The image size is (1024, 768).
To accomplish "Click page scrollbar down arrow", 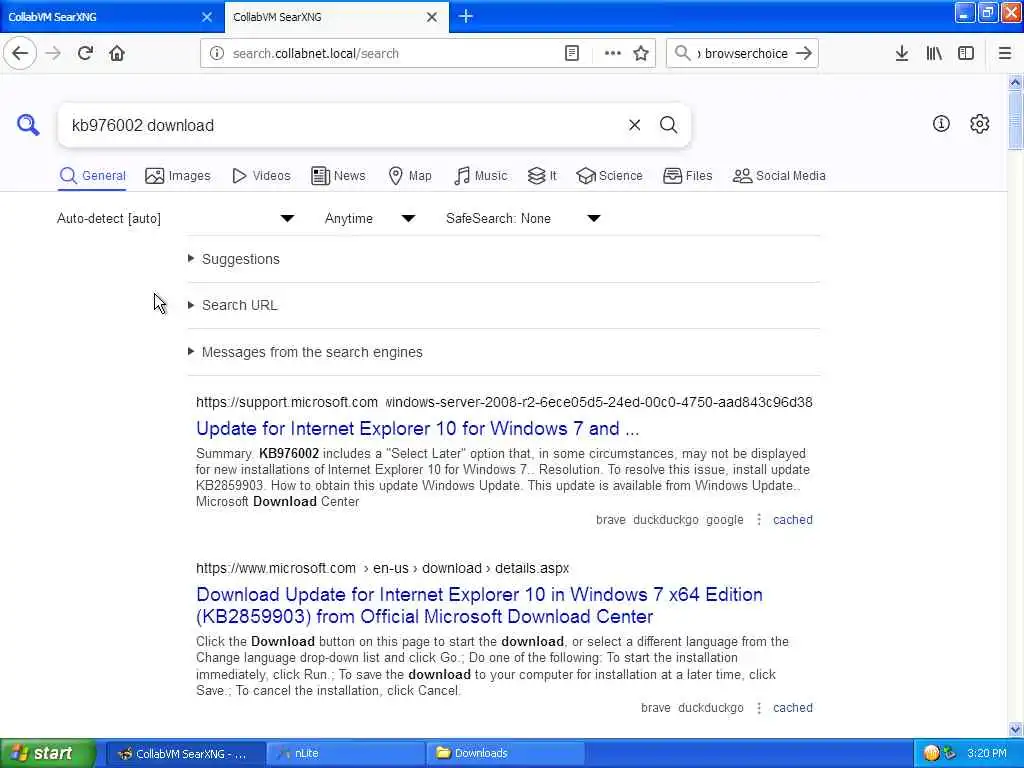I will (1015, 729).
